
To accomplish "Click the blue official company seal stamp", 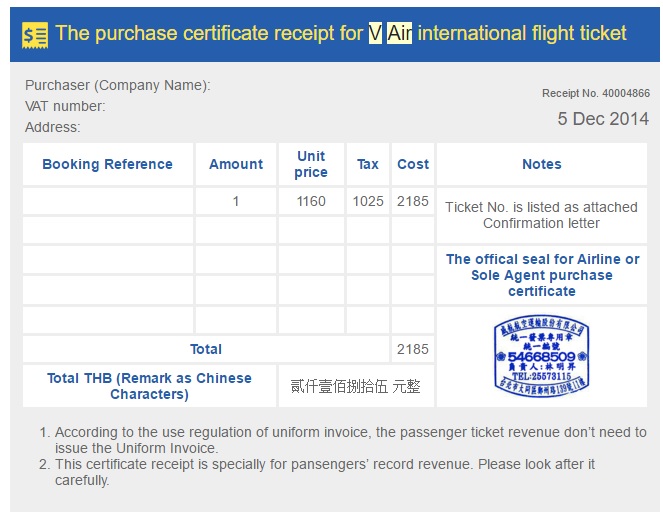I will (541, 356).
